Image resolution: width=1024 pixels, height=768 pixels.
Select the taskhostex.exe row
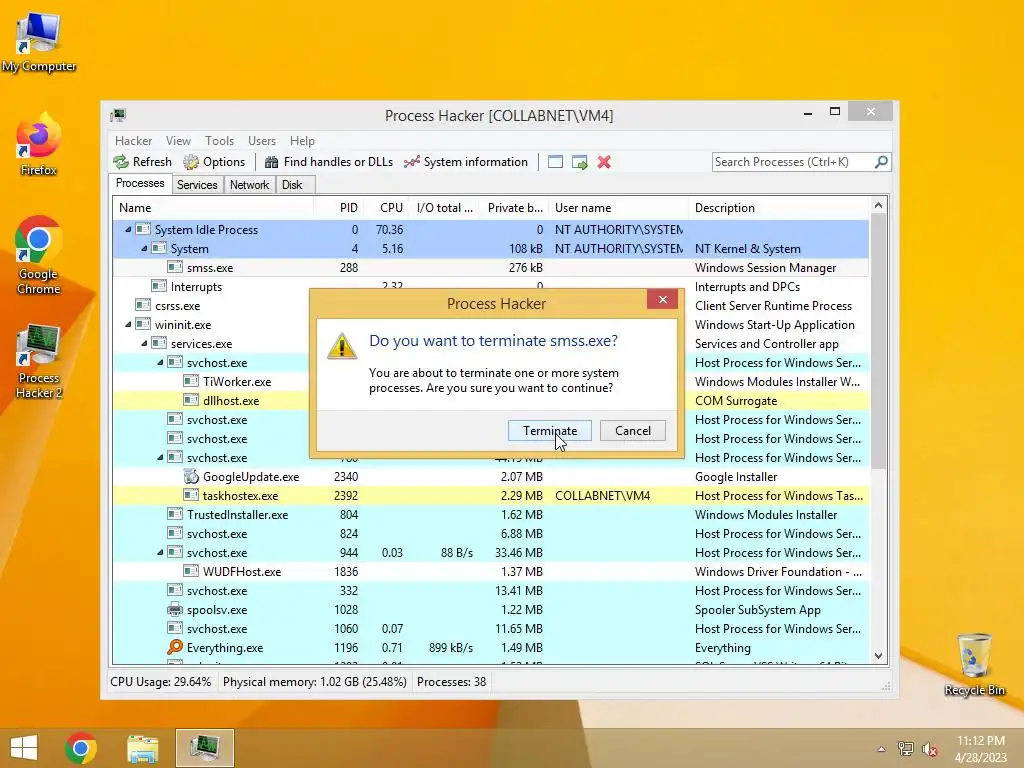[491, 496]
